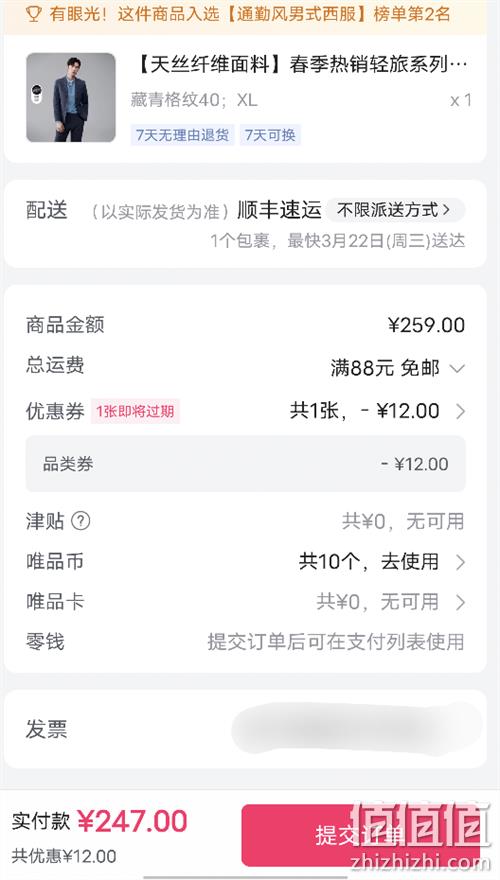Tap the 7天可换 exchange tag
Screen dimensions: 500x880
click(270, 135)
